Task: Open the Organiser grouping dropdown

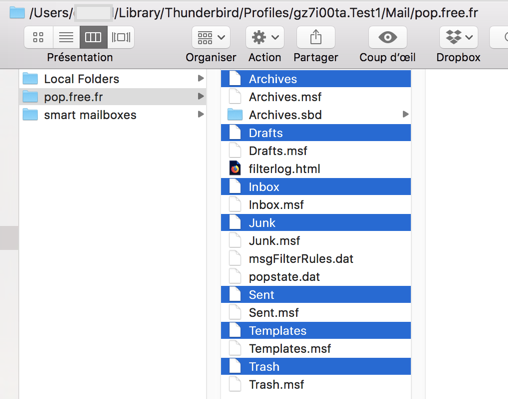Action: pyautogui.click(x=211, y=37)
